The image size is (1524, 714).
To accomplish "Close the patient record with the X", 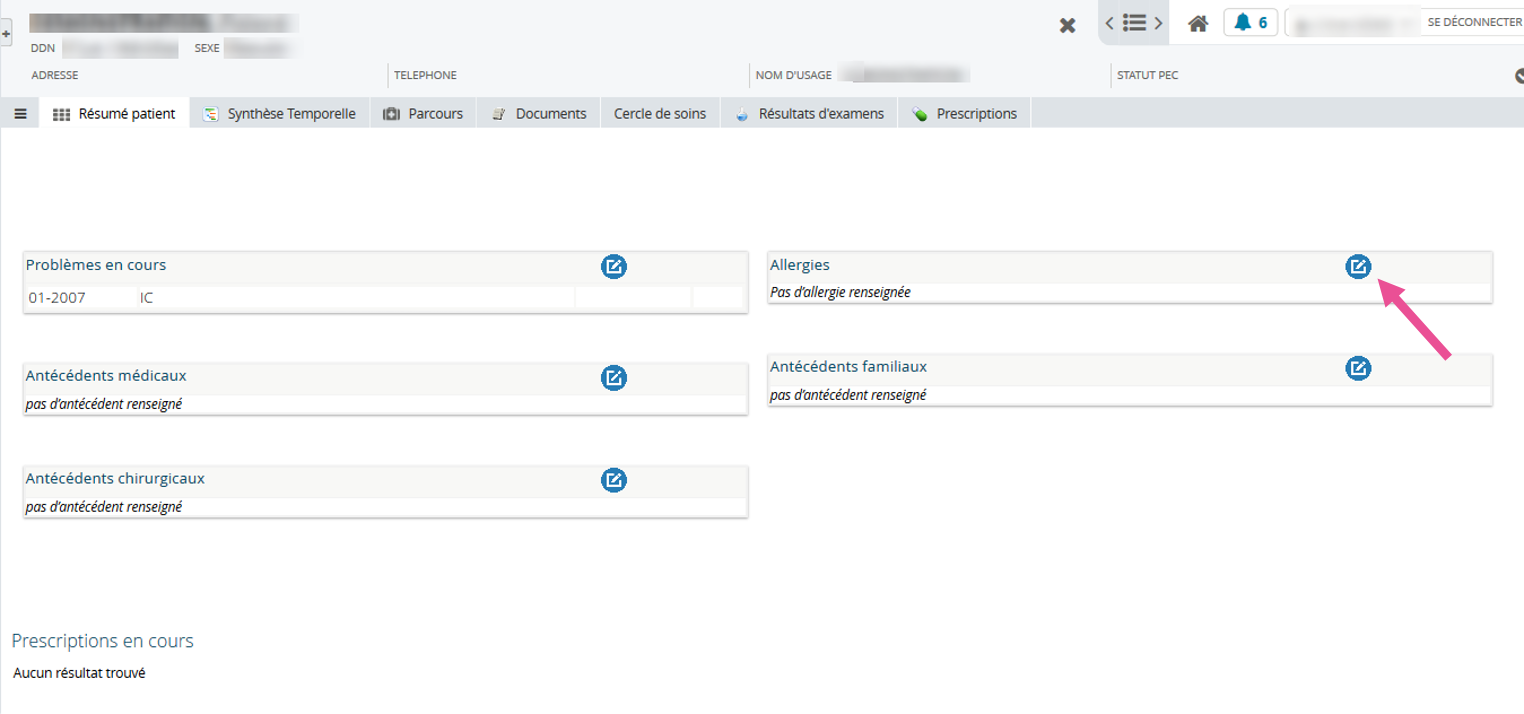I will 1067,25.
